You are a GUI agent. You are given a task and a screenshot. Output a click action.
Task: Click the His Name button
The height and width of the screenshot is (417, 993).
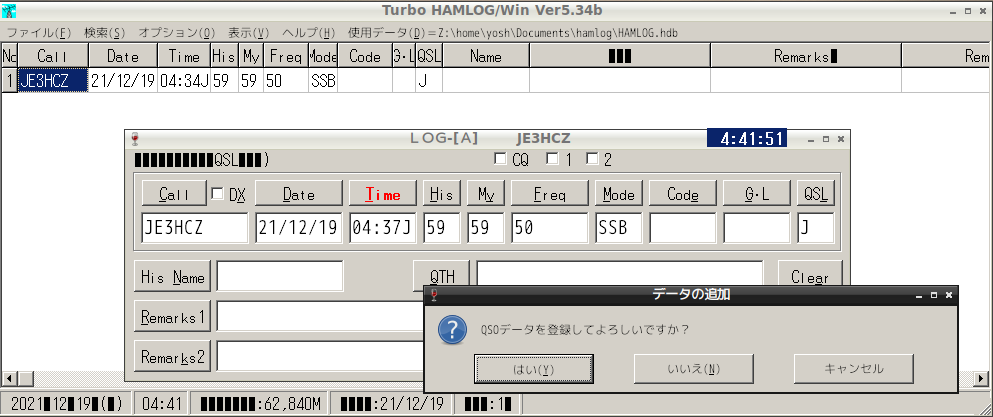tap(172, 277)
